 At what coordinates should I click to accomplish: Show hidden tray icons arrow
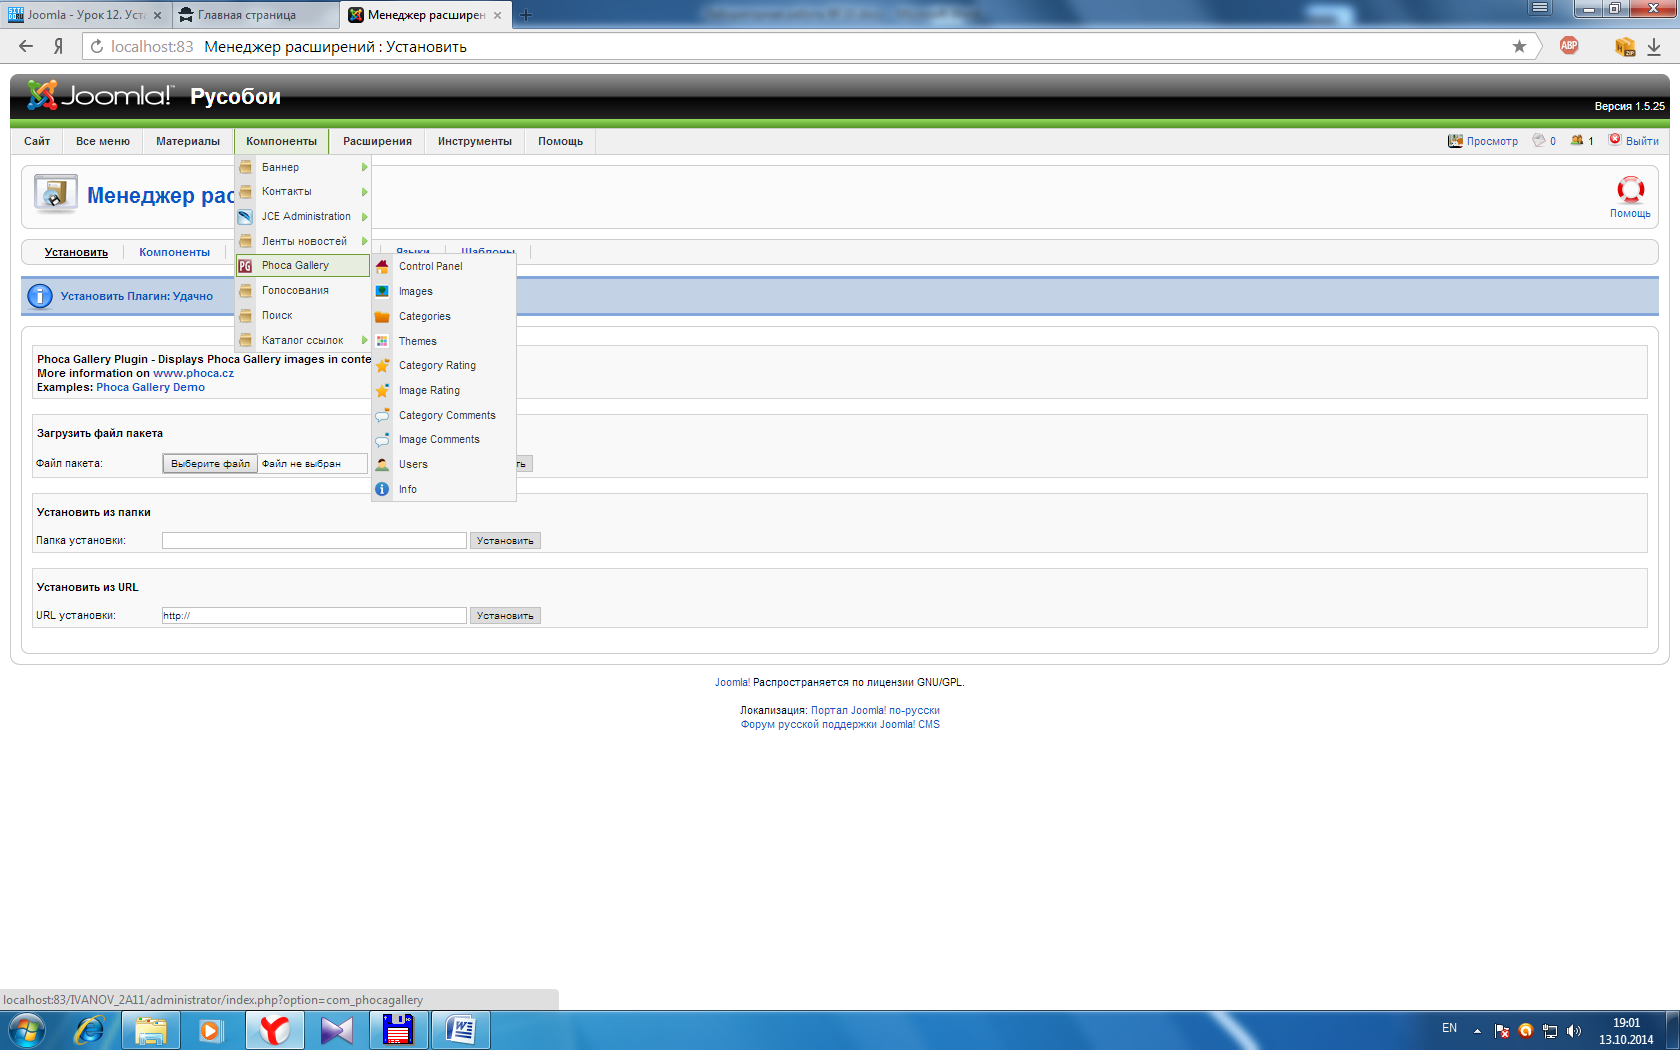pyautogui.click(x=1477, y=1031)
